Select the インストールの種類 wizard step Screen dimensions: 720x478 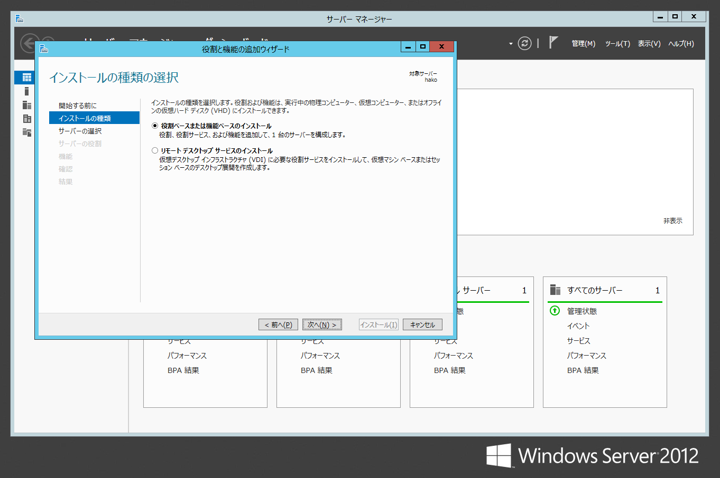(94, 118)
